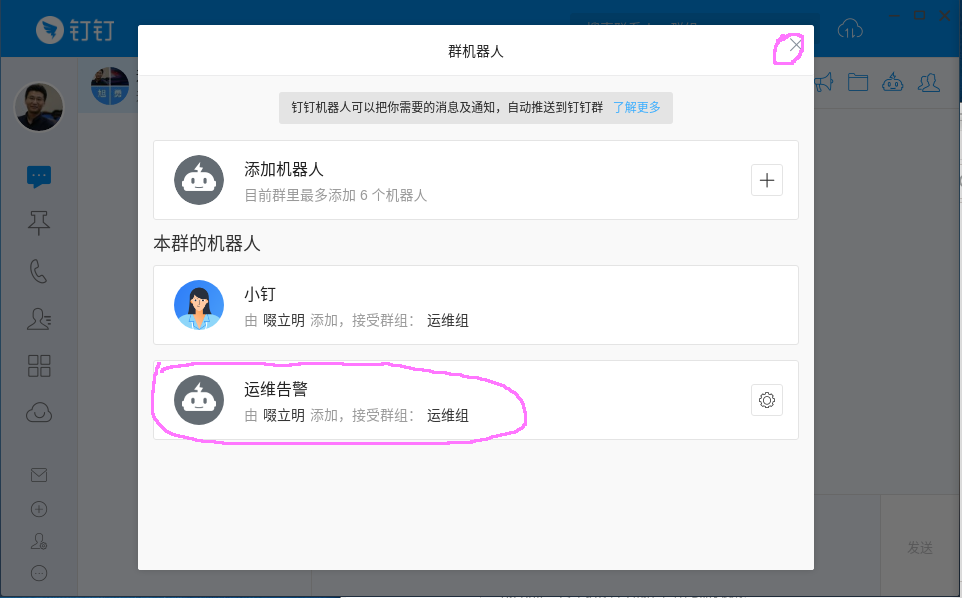
Task: Click the circled plus icon in sidebar
Action: pyautogui.click(x=39, y=508)
